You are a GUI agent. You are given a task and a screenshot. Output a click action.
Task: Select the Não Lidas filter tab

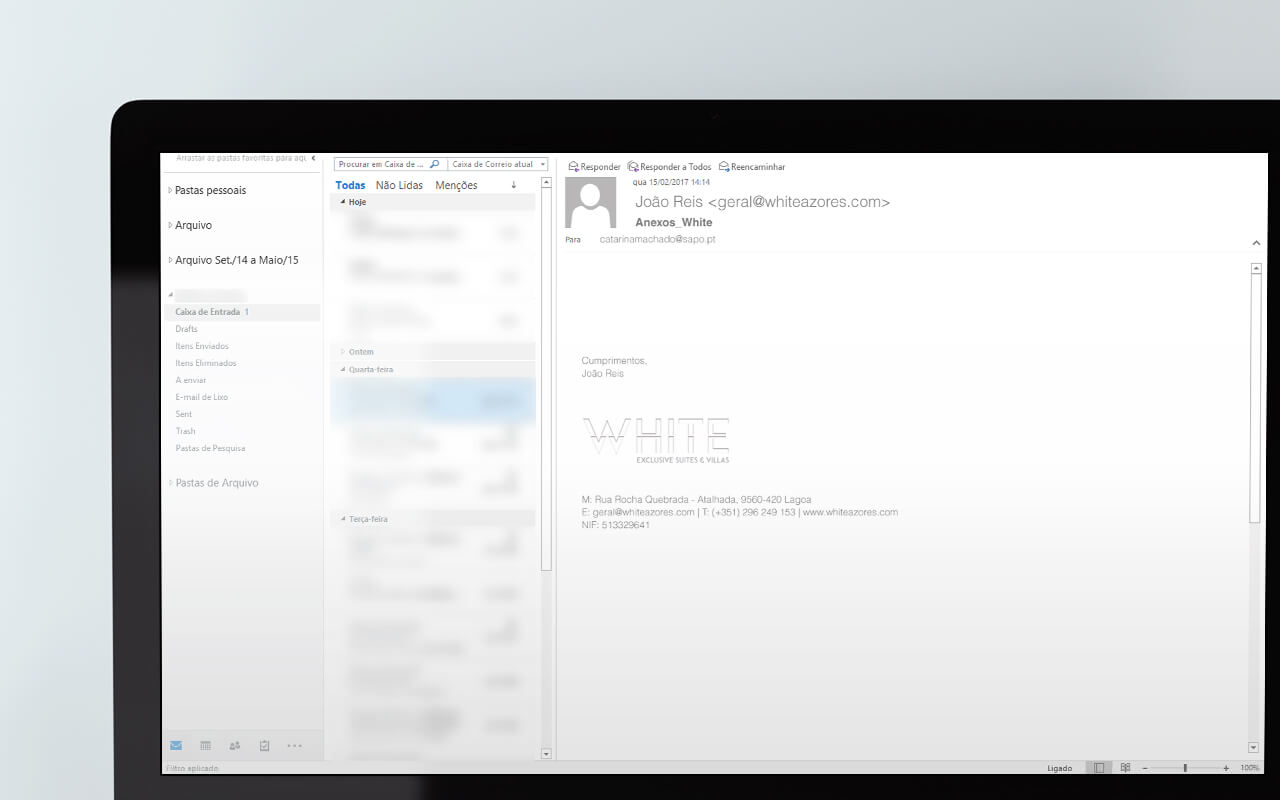coord(399,185)
